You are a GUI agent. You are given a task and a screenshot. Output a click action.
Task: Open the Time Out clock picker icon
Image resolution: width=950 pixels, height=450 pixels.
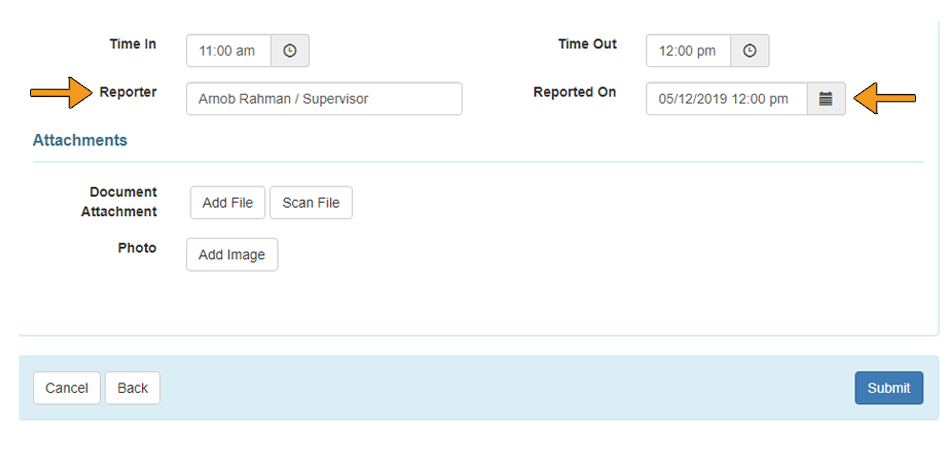point(749,51)
